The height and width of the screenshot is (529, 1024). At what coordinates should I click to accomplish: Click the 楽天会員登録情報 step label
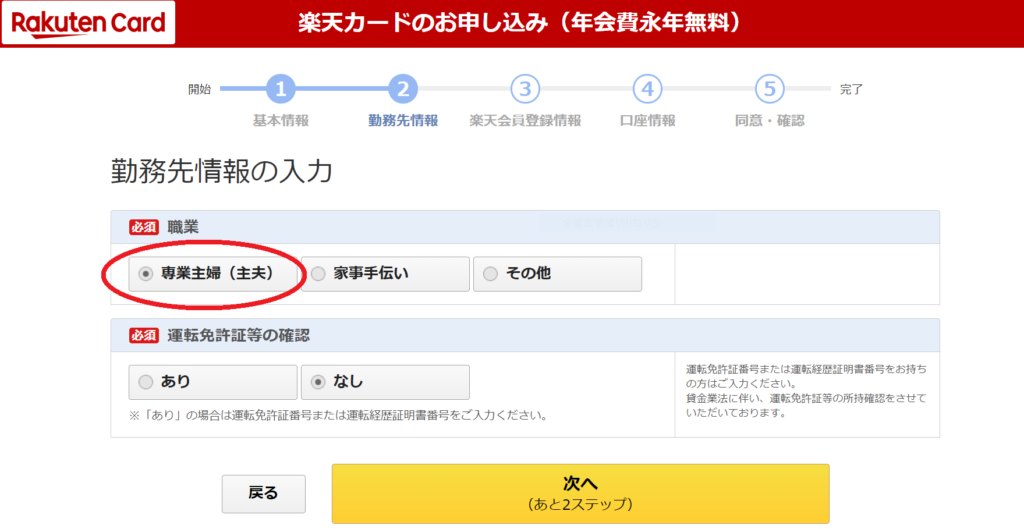525,121
